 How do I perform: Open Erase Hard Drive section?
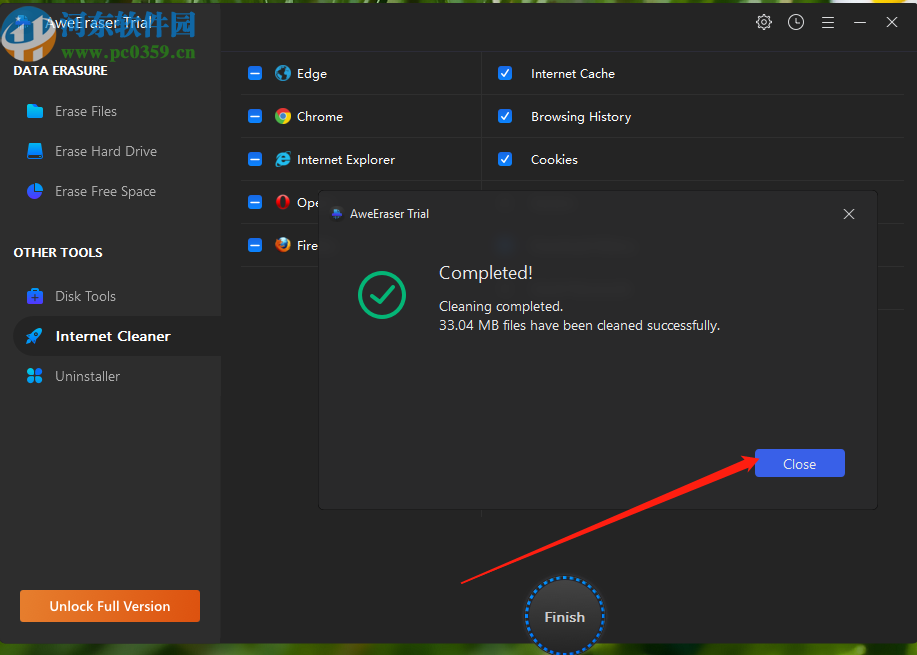point(105,151)
